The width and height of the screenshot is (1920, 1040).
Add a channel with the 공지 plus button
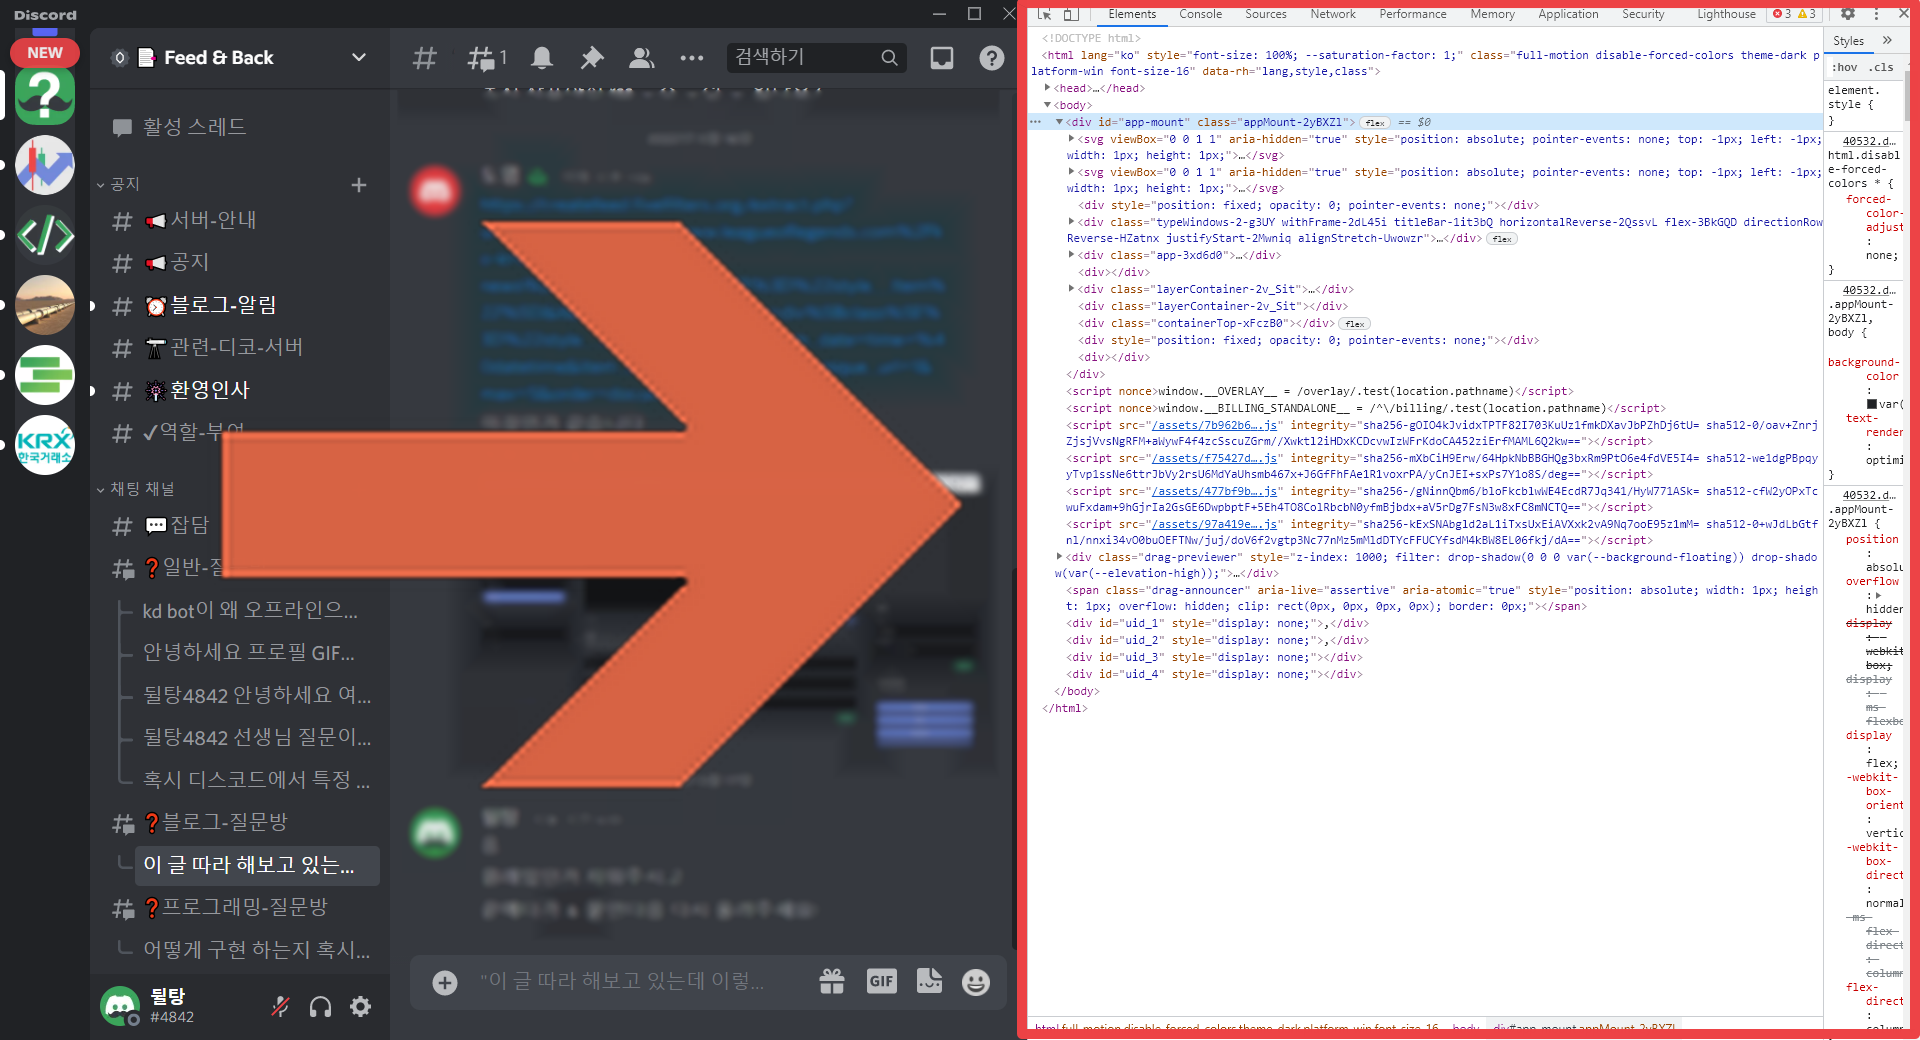coord(359,185)
